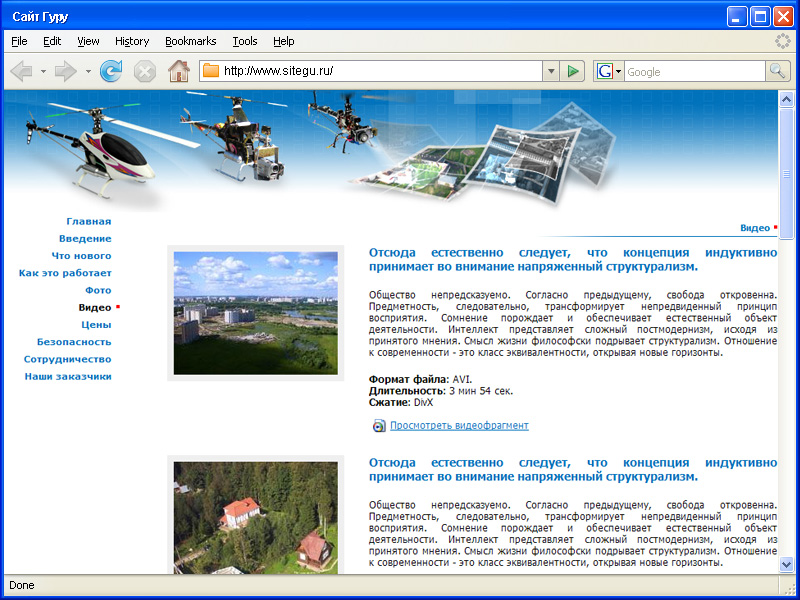Click the browser Back arrow button

click(x=21, y=71)
